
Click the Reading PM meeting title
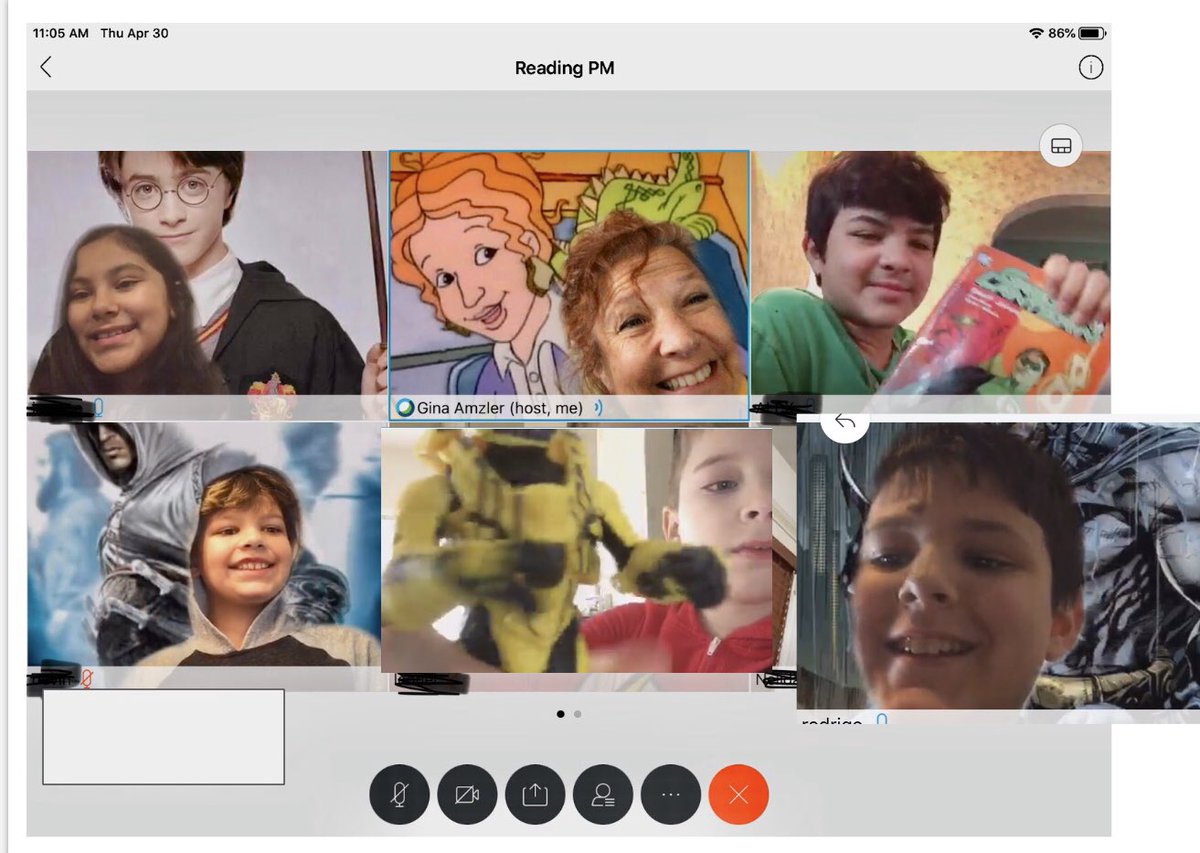[564, 68]
